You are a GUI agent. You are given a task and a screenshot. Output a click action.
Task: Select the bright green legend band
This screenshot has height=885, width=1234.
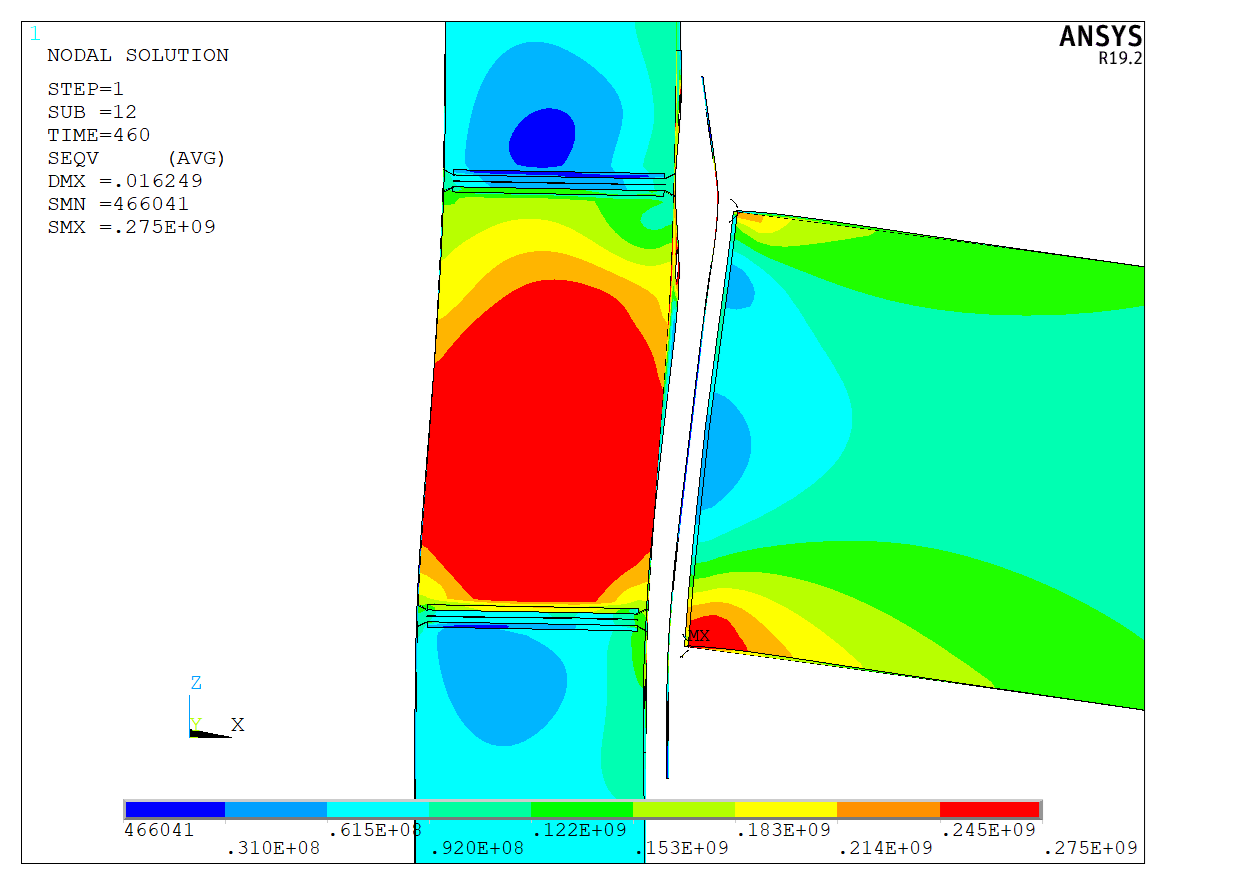pos(582,809)
